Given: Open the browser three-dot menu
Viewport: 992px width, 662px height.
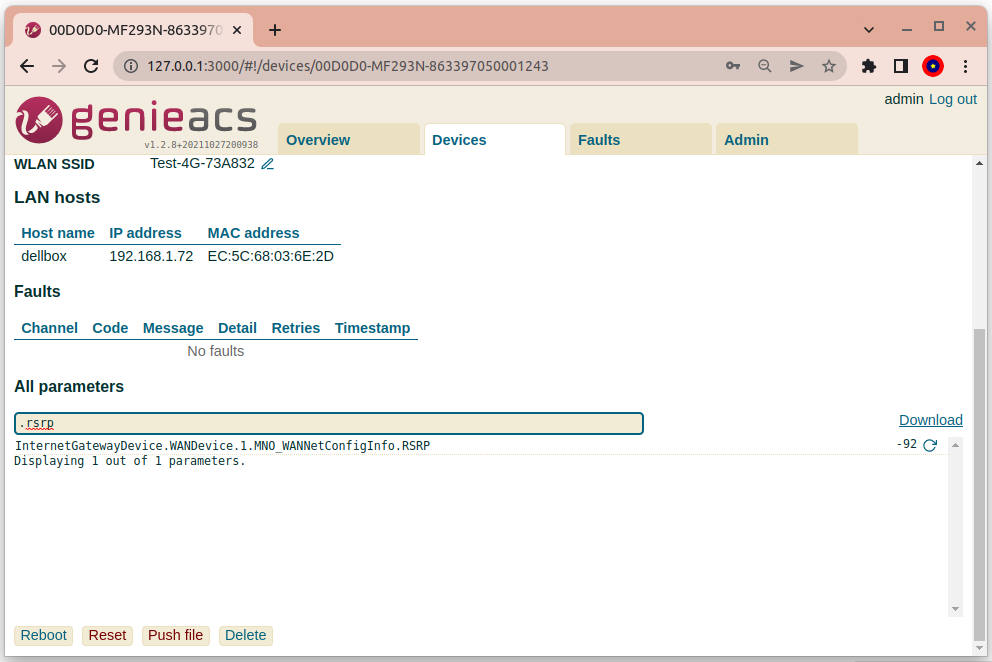Looking at the screenshot, I should click(964, 66).
